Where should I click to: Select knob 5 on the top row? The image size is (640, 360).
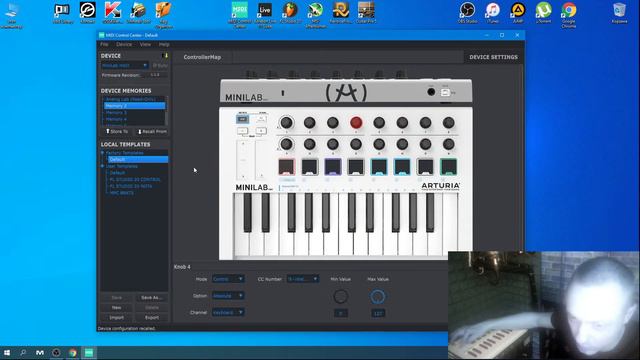[379, 122]
